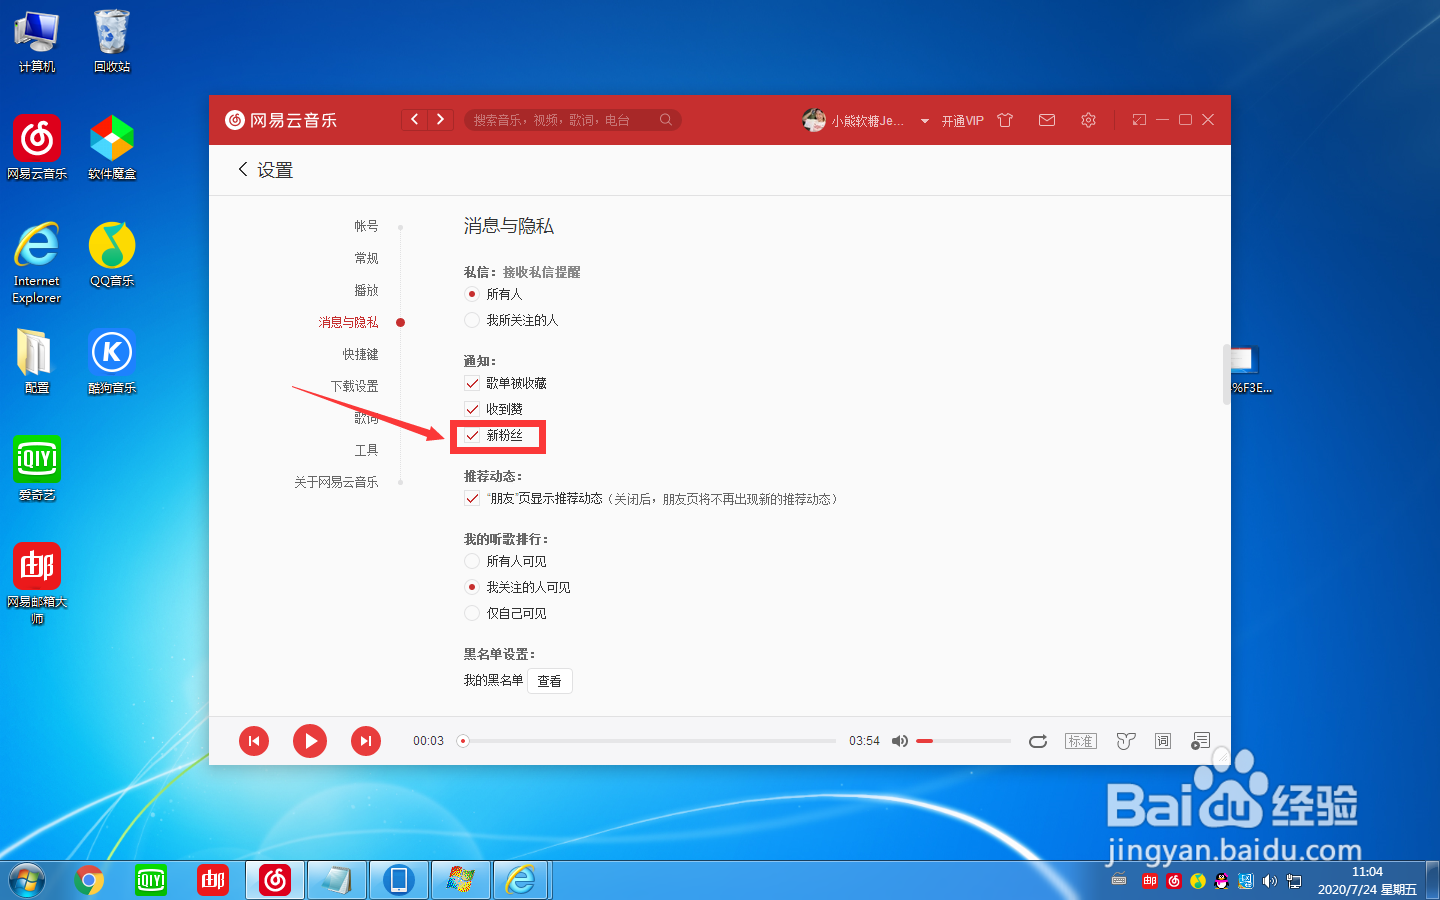Open the settings gear icon in title bar
Image resolution: width=1440 pixels, height=900 pixels.
click(x=1088, y=120)
